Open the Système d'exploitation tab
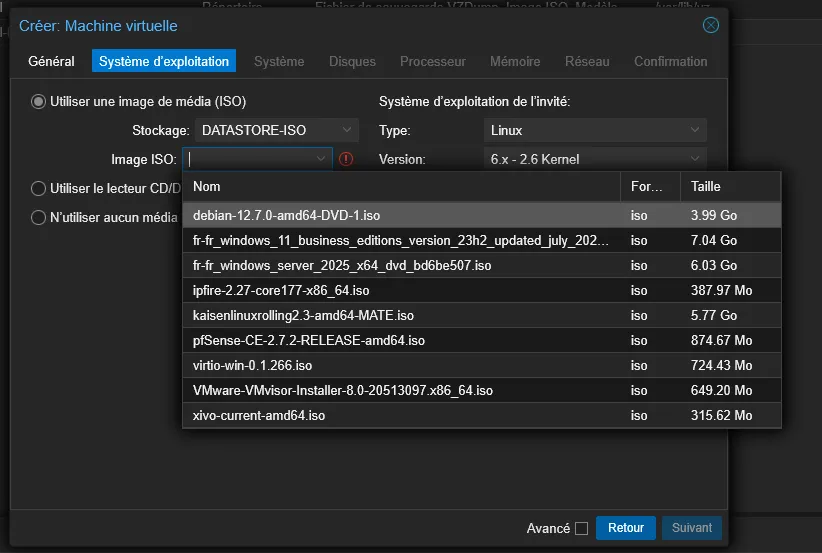The height and width of the screenshot is (553, 822). click(x=164, y=61)
